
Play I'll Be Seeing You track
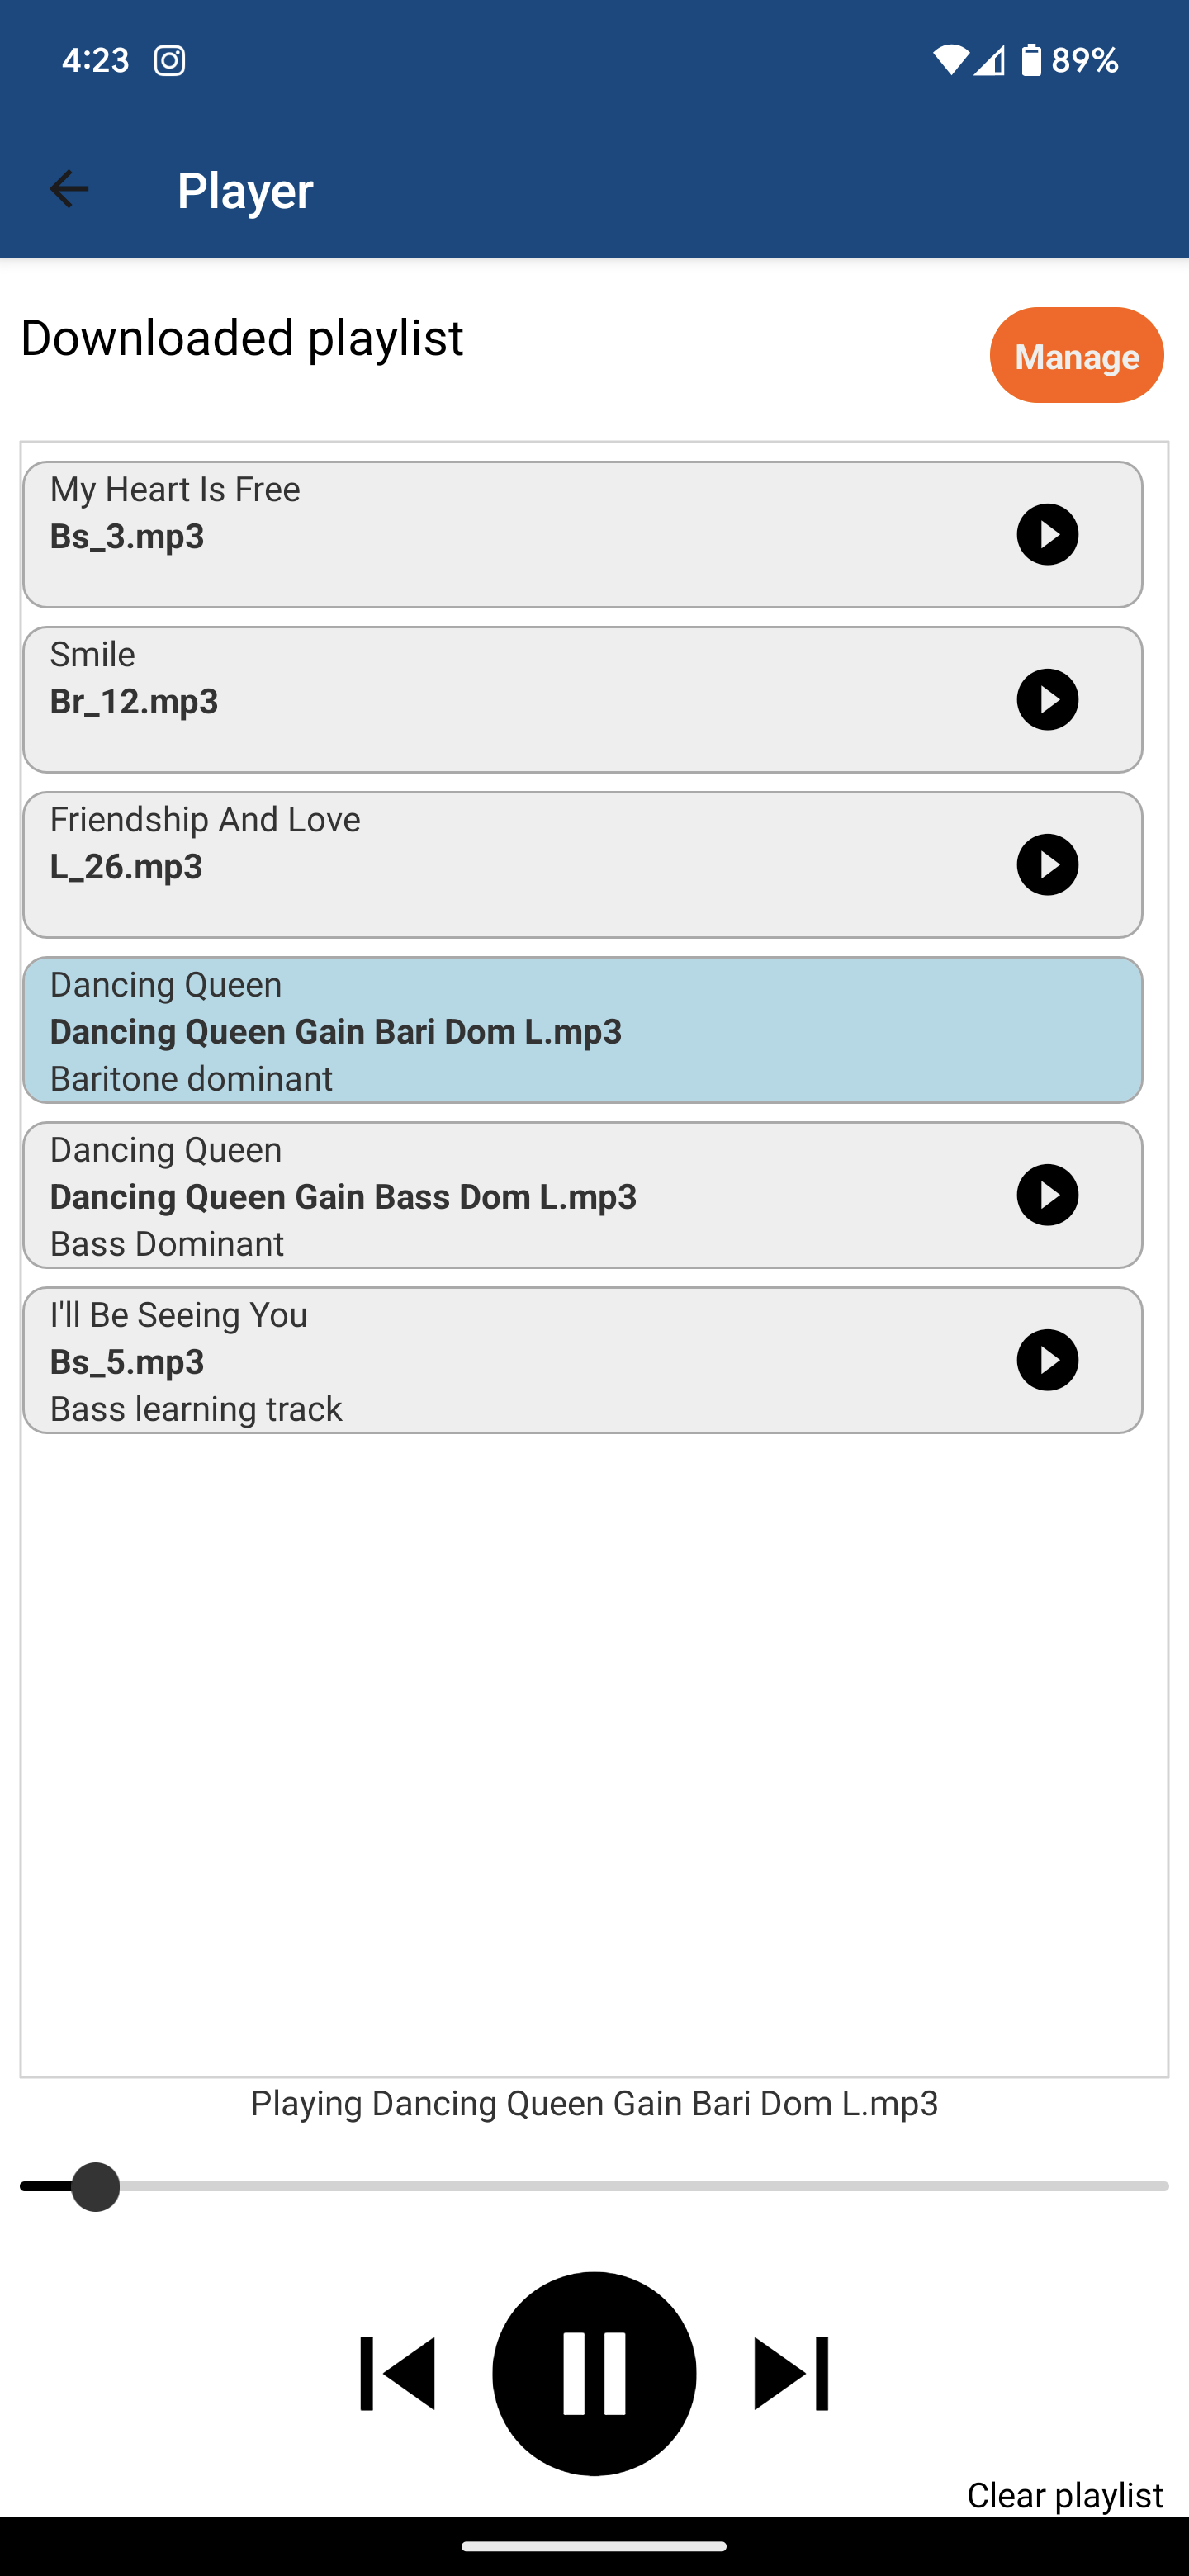tap(1047, 1360)
